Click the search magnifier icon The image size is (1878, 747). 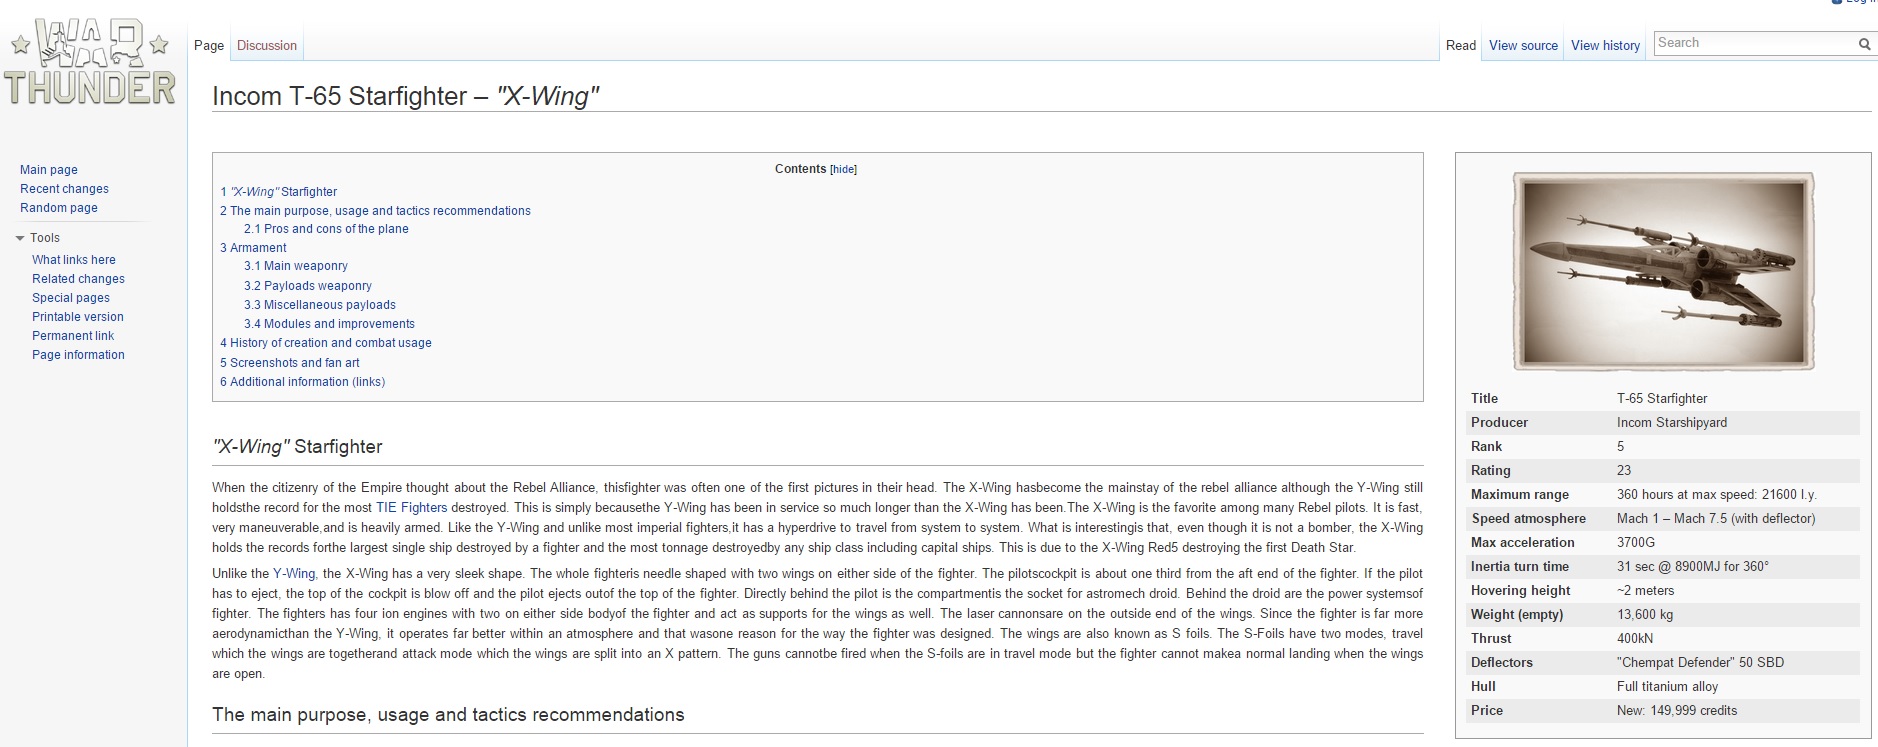click(1864, 44)
